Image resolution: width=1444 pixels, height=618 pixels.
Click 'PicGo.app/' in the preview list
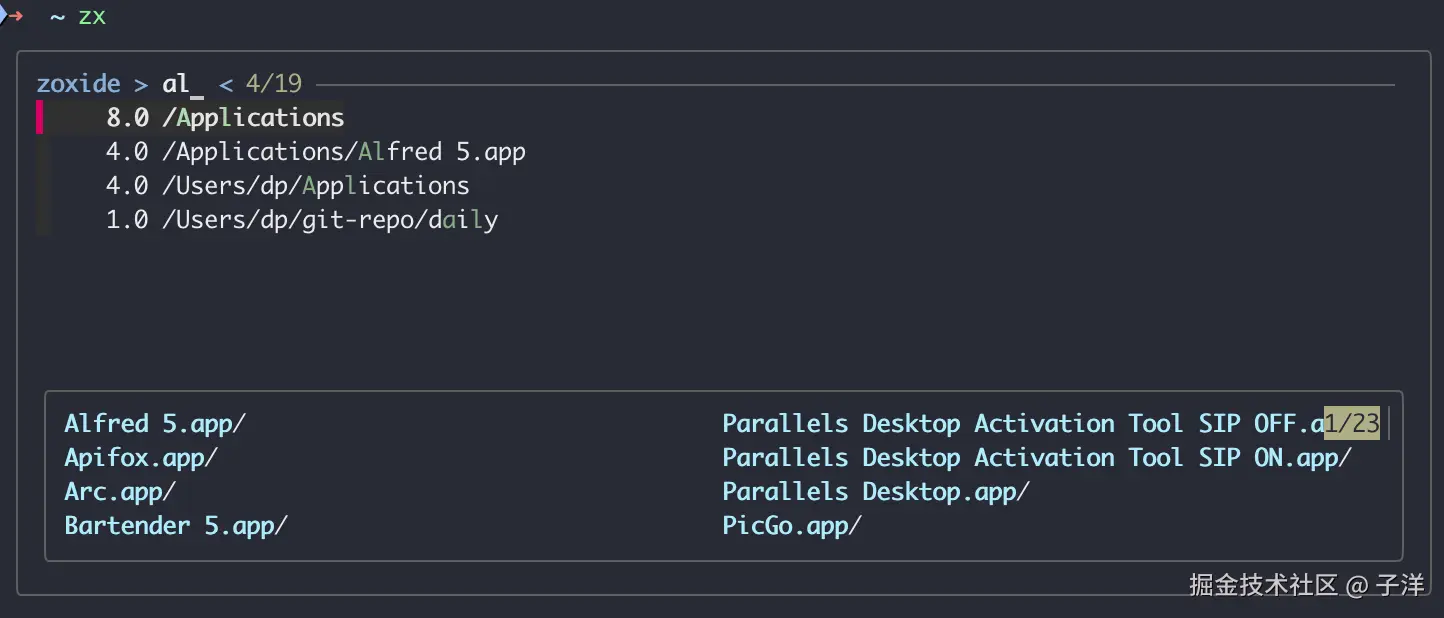tap(792, 526)
